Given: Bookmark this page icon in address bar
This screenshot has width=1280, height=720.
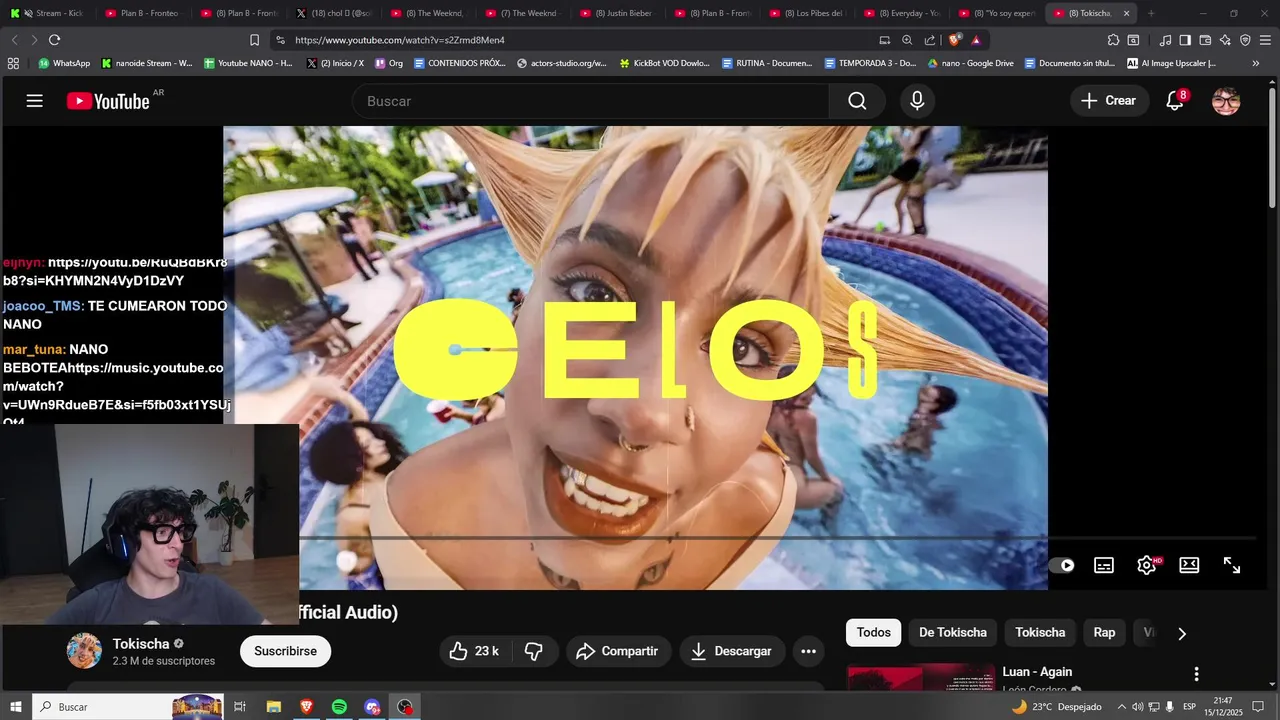Looking at the screenshot, I should click(x=254, y=40).
